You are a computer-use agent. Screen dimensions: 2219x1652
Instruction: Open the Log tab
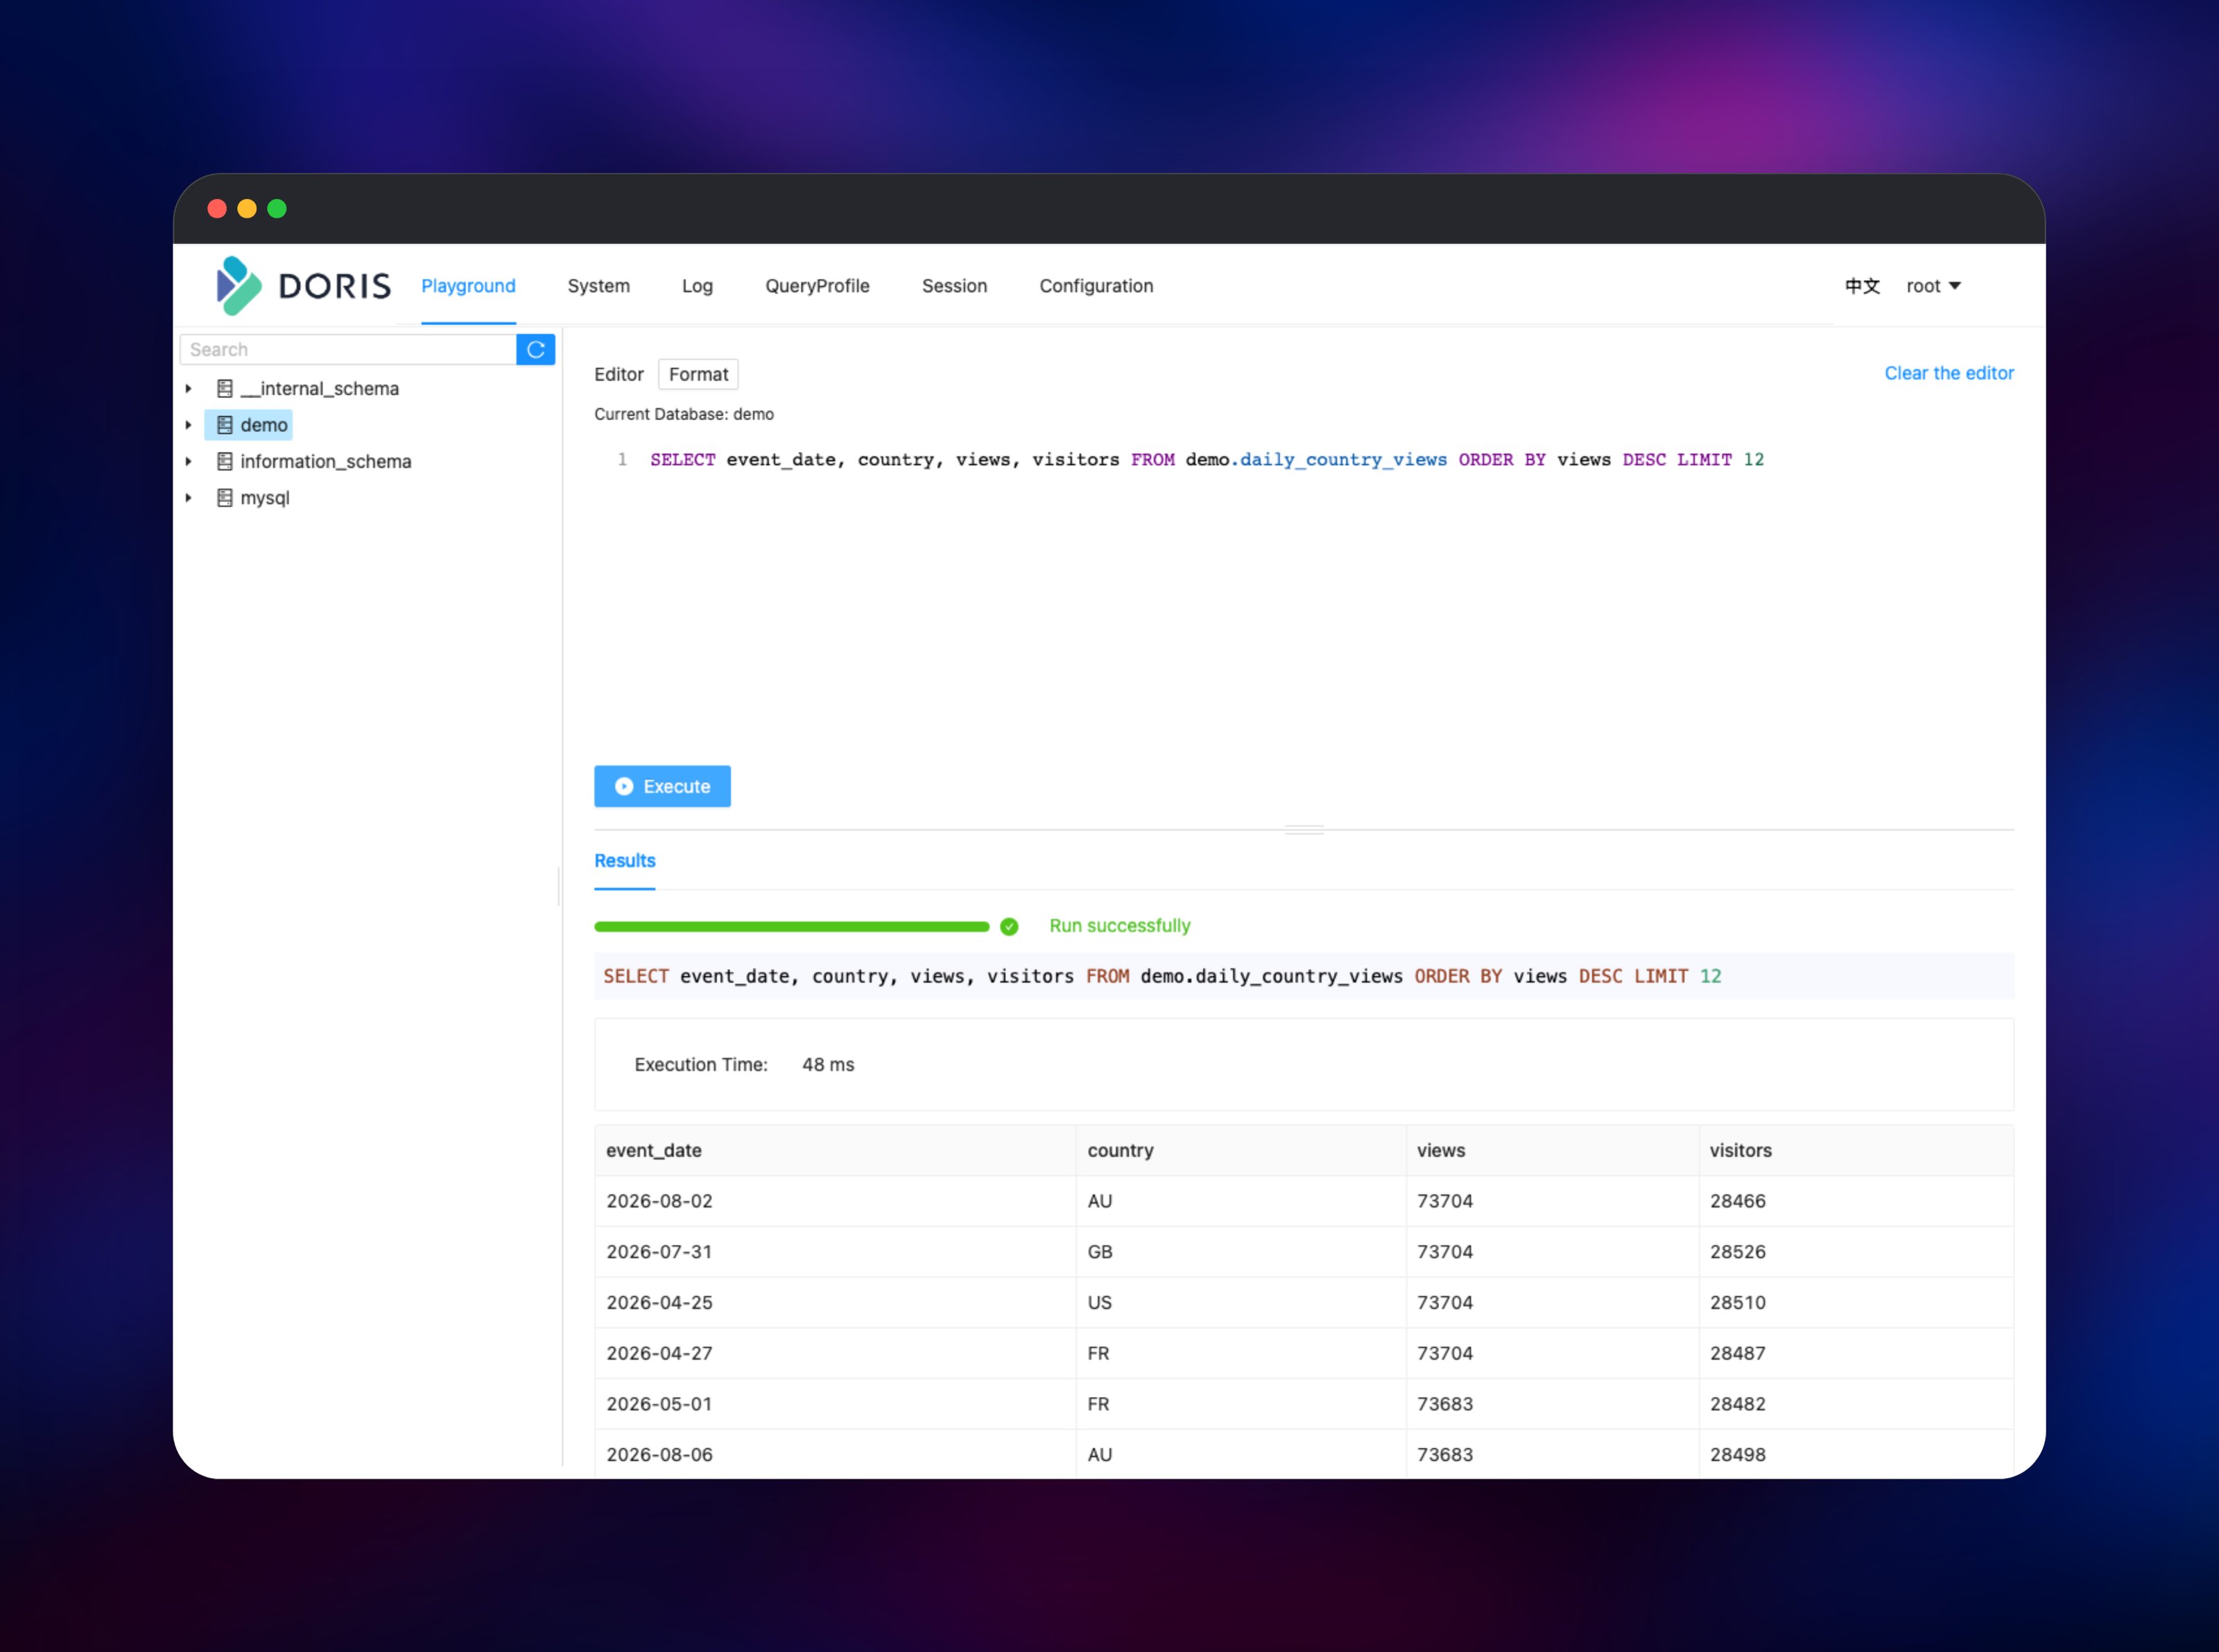point(697,286)
